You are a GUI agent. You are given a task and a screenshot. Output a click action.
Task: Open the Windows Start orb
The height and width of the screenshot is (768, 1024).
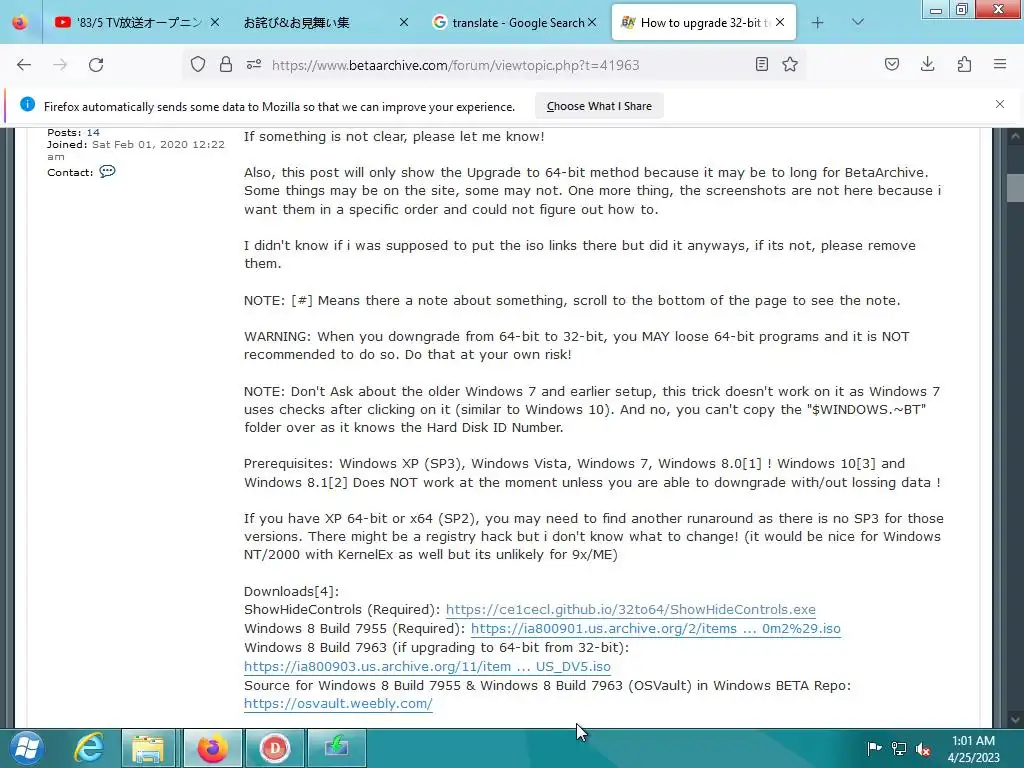[x=27, y=748]
